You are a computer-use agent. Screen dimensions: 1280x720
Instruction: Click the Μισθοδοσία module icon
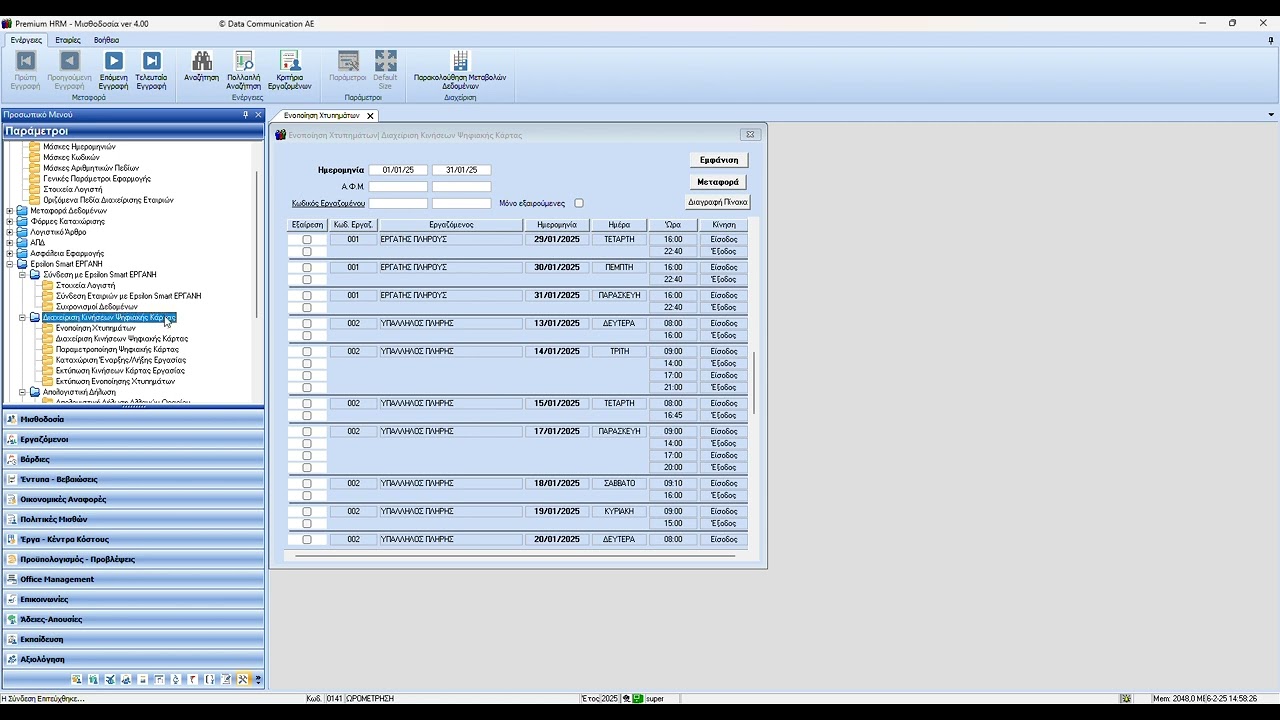click(11, 419)
